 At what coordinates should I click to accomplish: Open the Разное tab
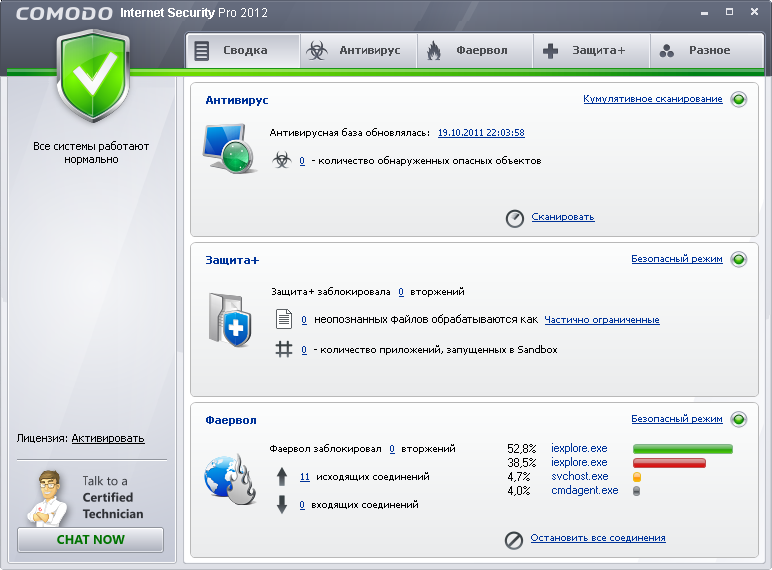click(707, 50)
